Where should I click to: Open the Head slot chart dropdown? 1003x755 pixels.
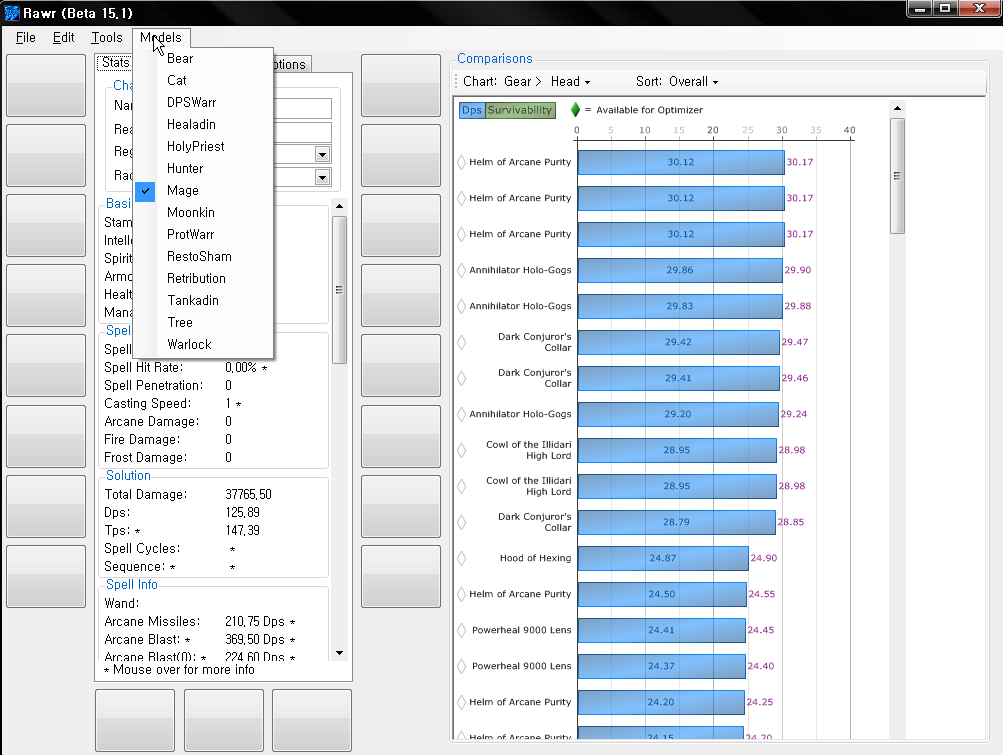(571, 82)
